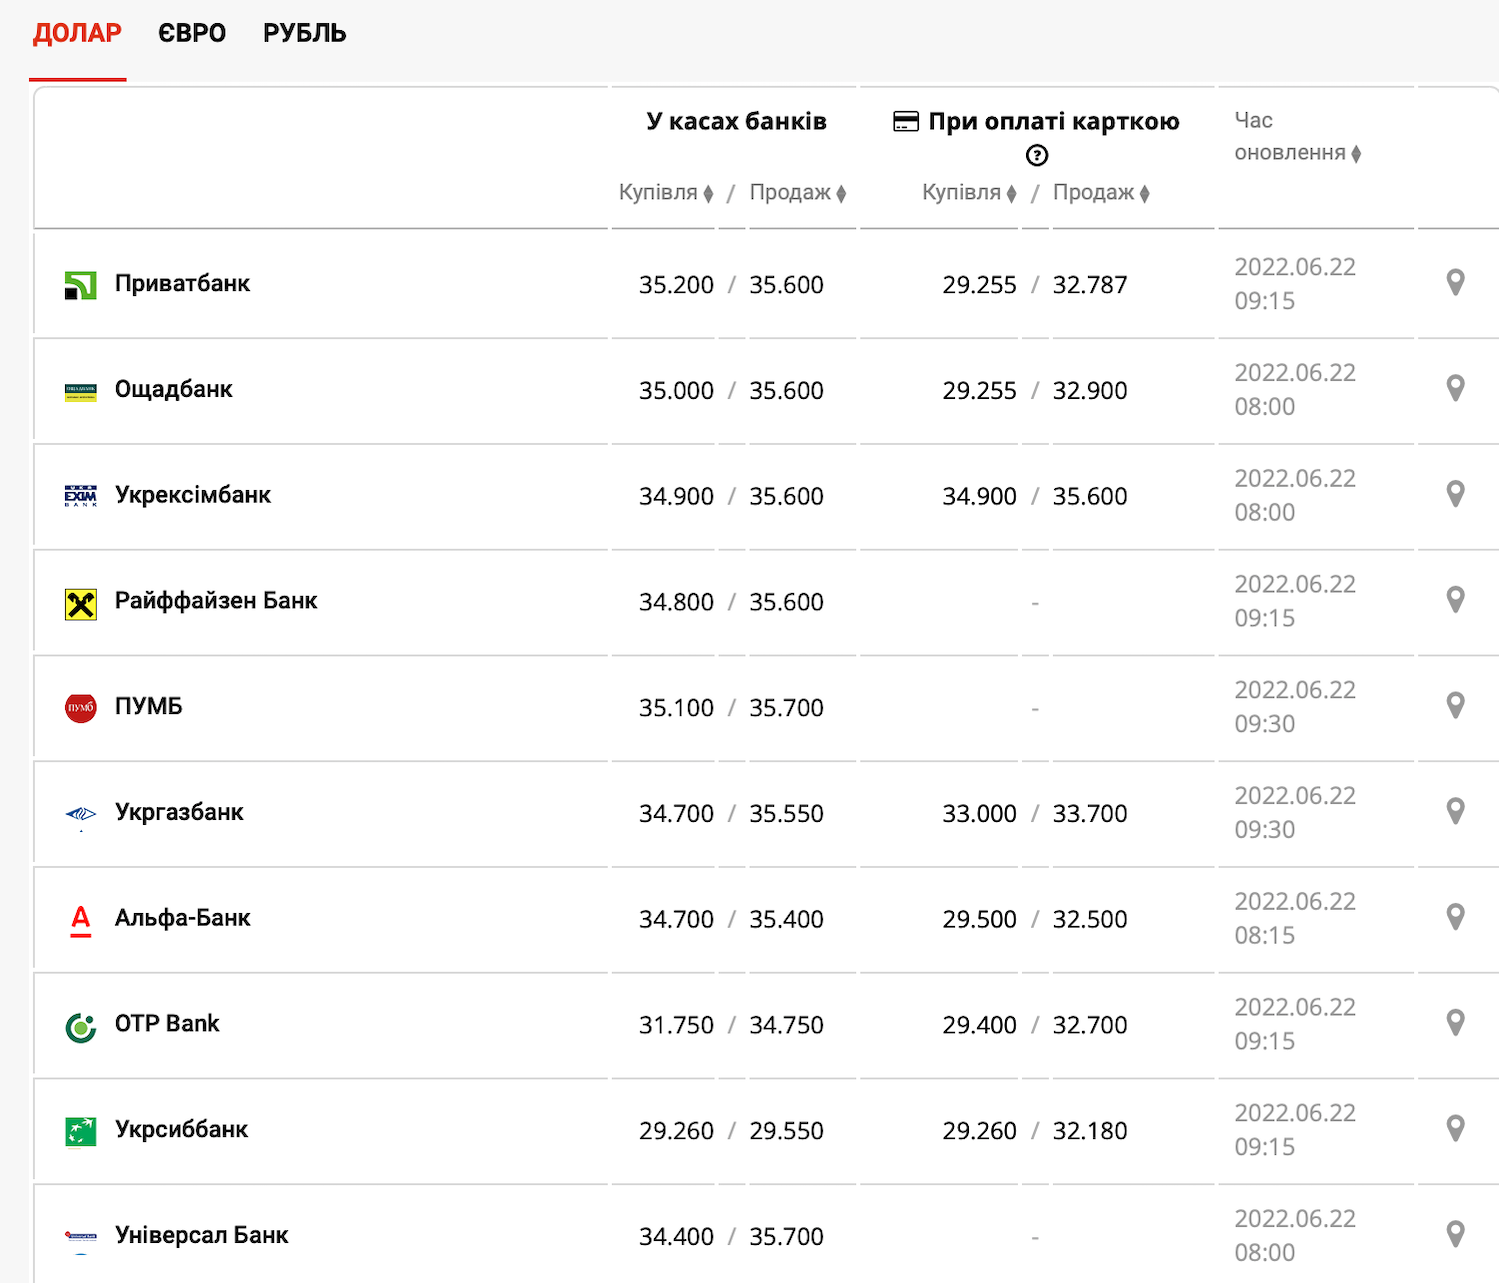1499x1283 pixels.
Task: Sort by card payment Продаж rate
Action: point(1101,193)
